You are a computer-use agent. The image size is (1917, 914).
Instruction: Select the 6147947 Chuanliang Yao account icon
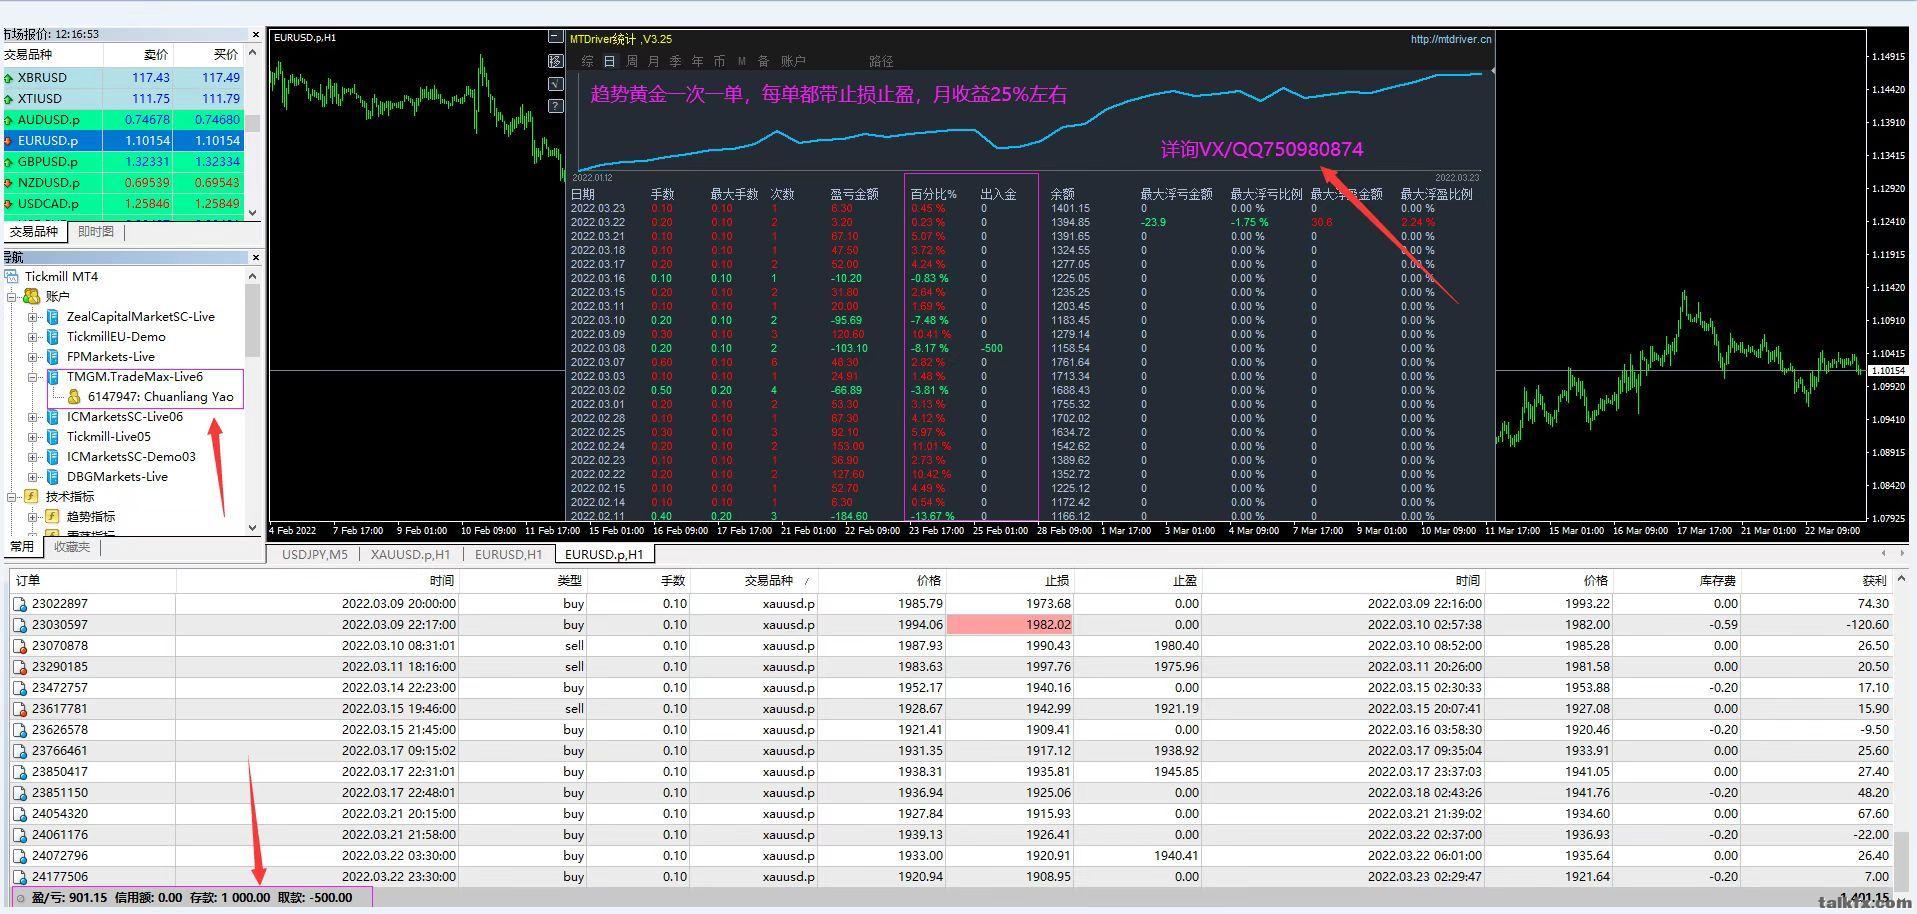pyautogui.click(x=74, y=397)
